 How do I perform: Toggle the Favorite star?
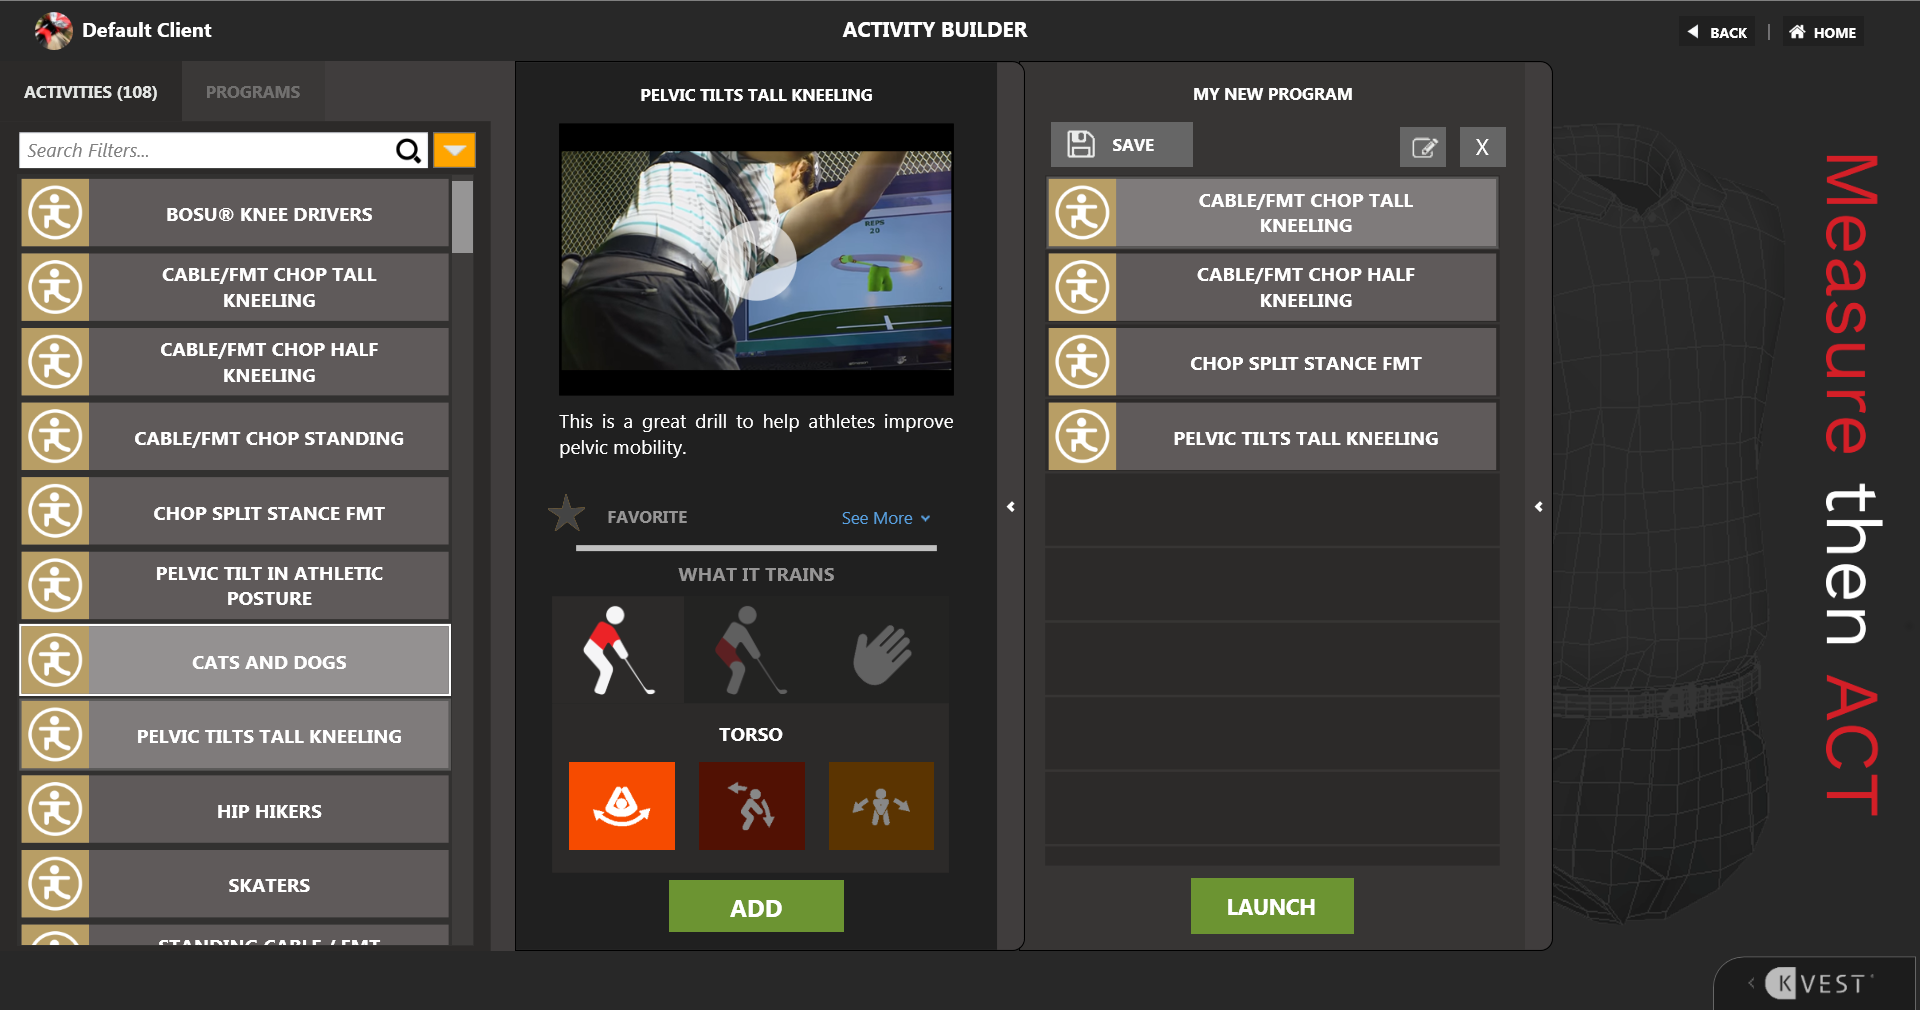pos(567,515)
